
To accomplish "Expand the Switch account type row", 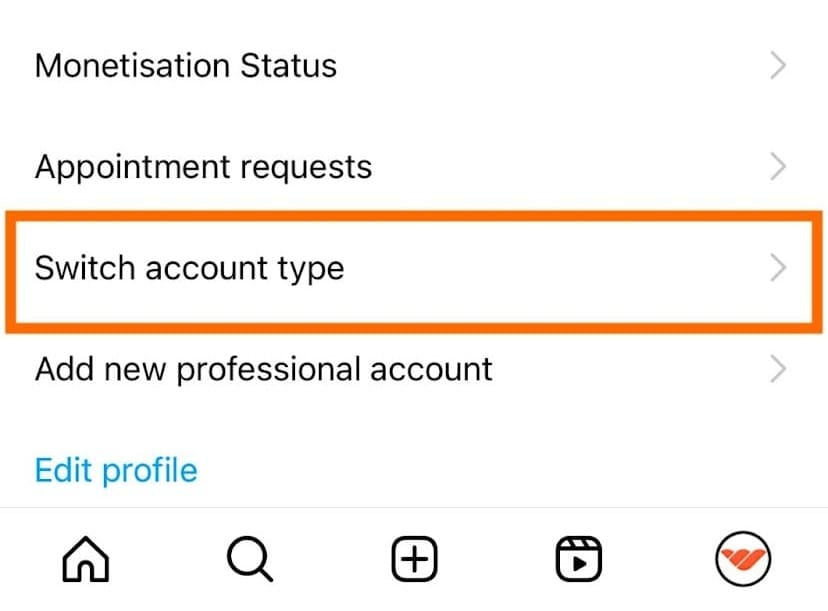I will click(x=779, y=268).
